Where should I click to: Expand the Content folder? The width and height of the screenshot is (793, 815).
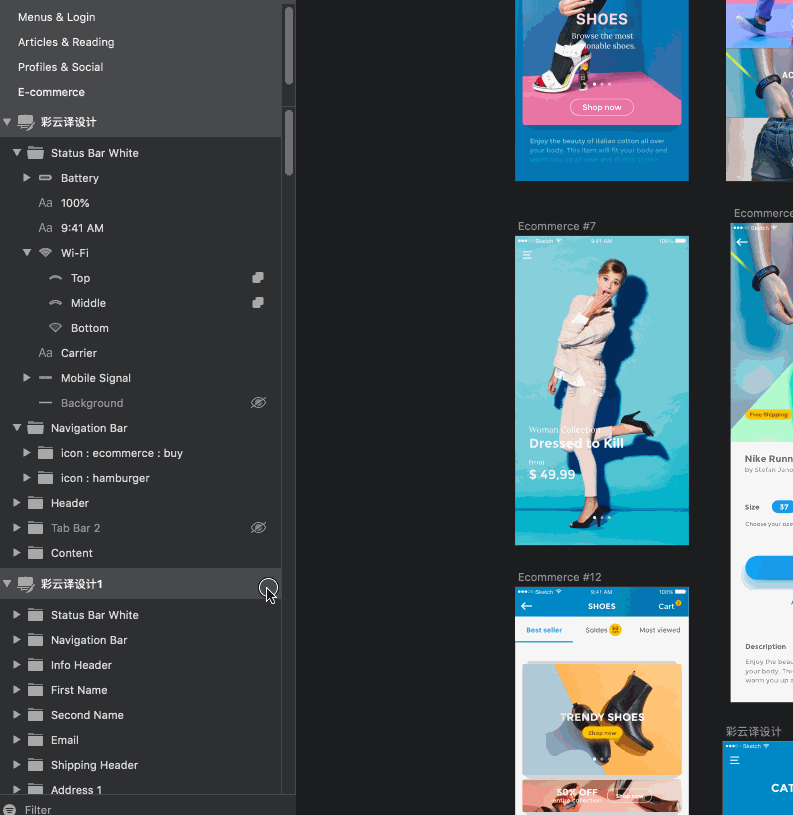[x=17, y=553]
